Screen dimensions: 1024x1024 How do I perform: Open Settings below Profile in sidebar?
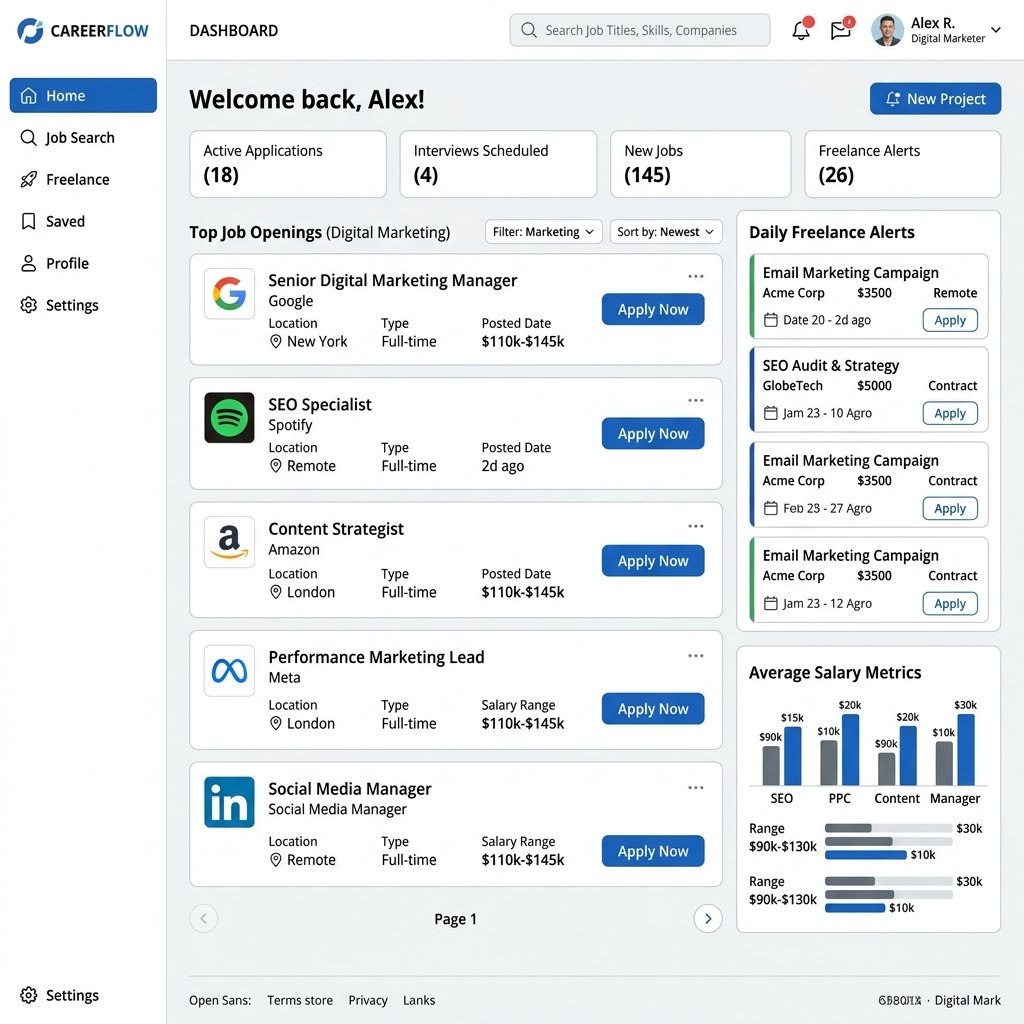[x=83, y=305]
